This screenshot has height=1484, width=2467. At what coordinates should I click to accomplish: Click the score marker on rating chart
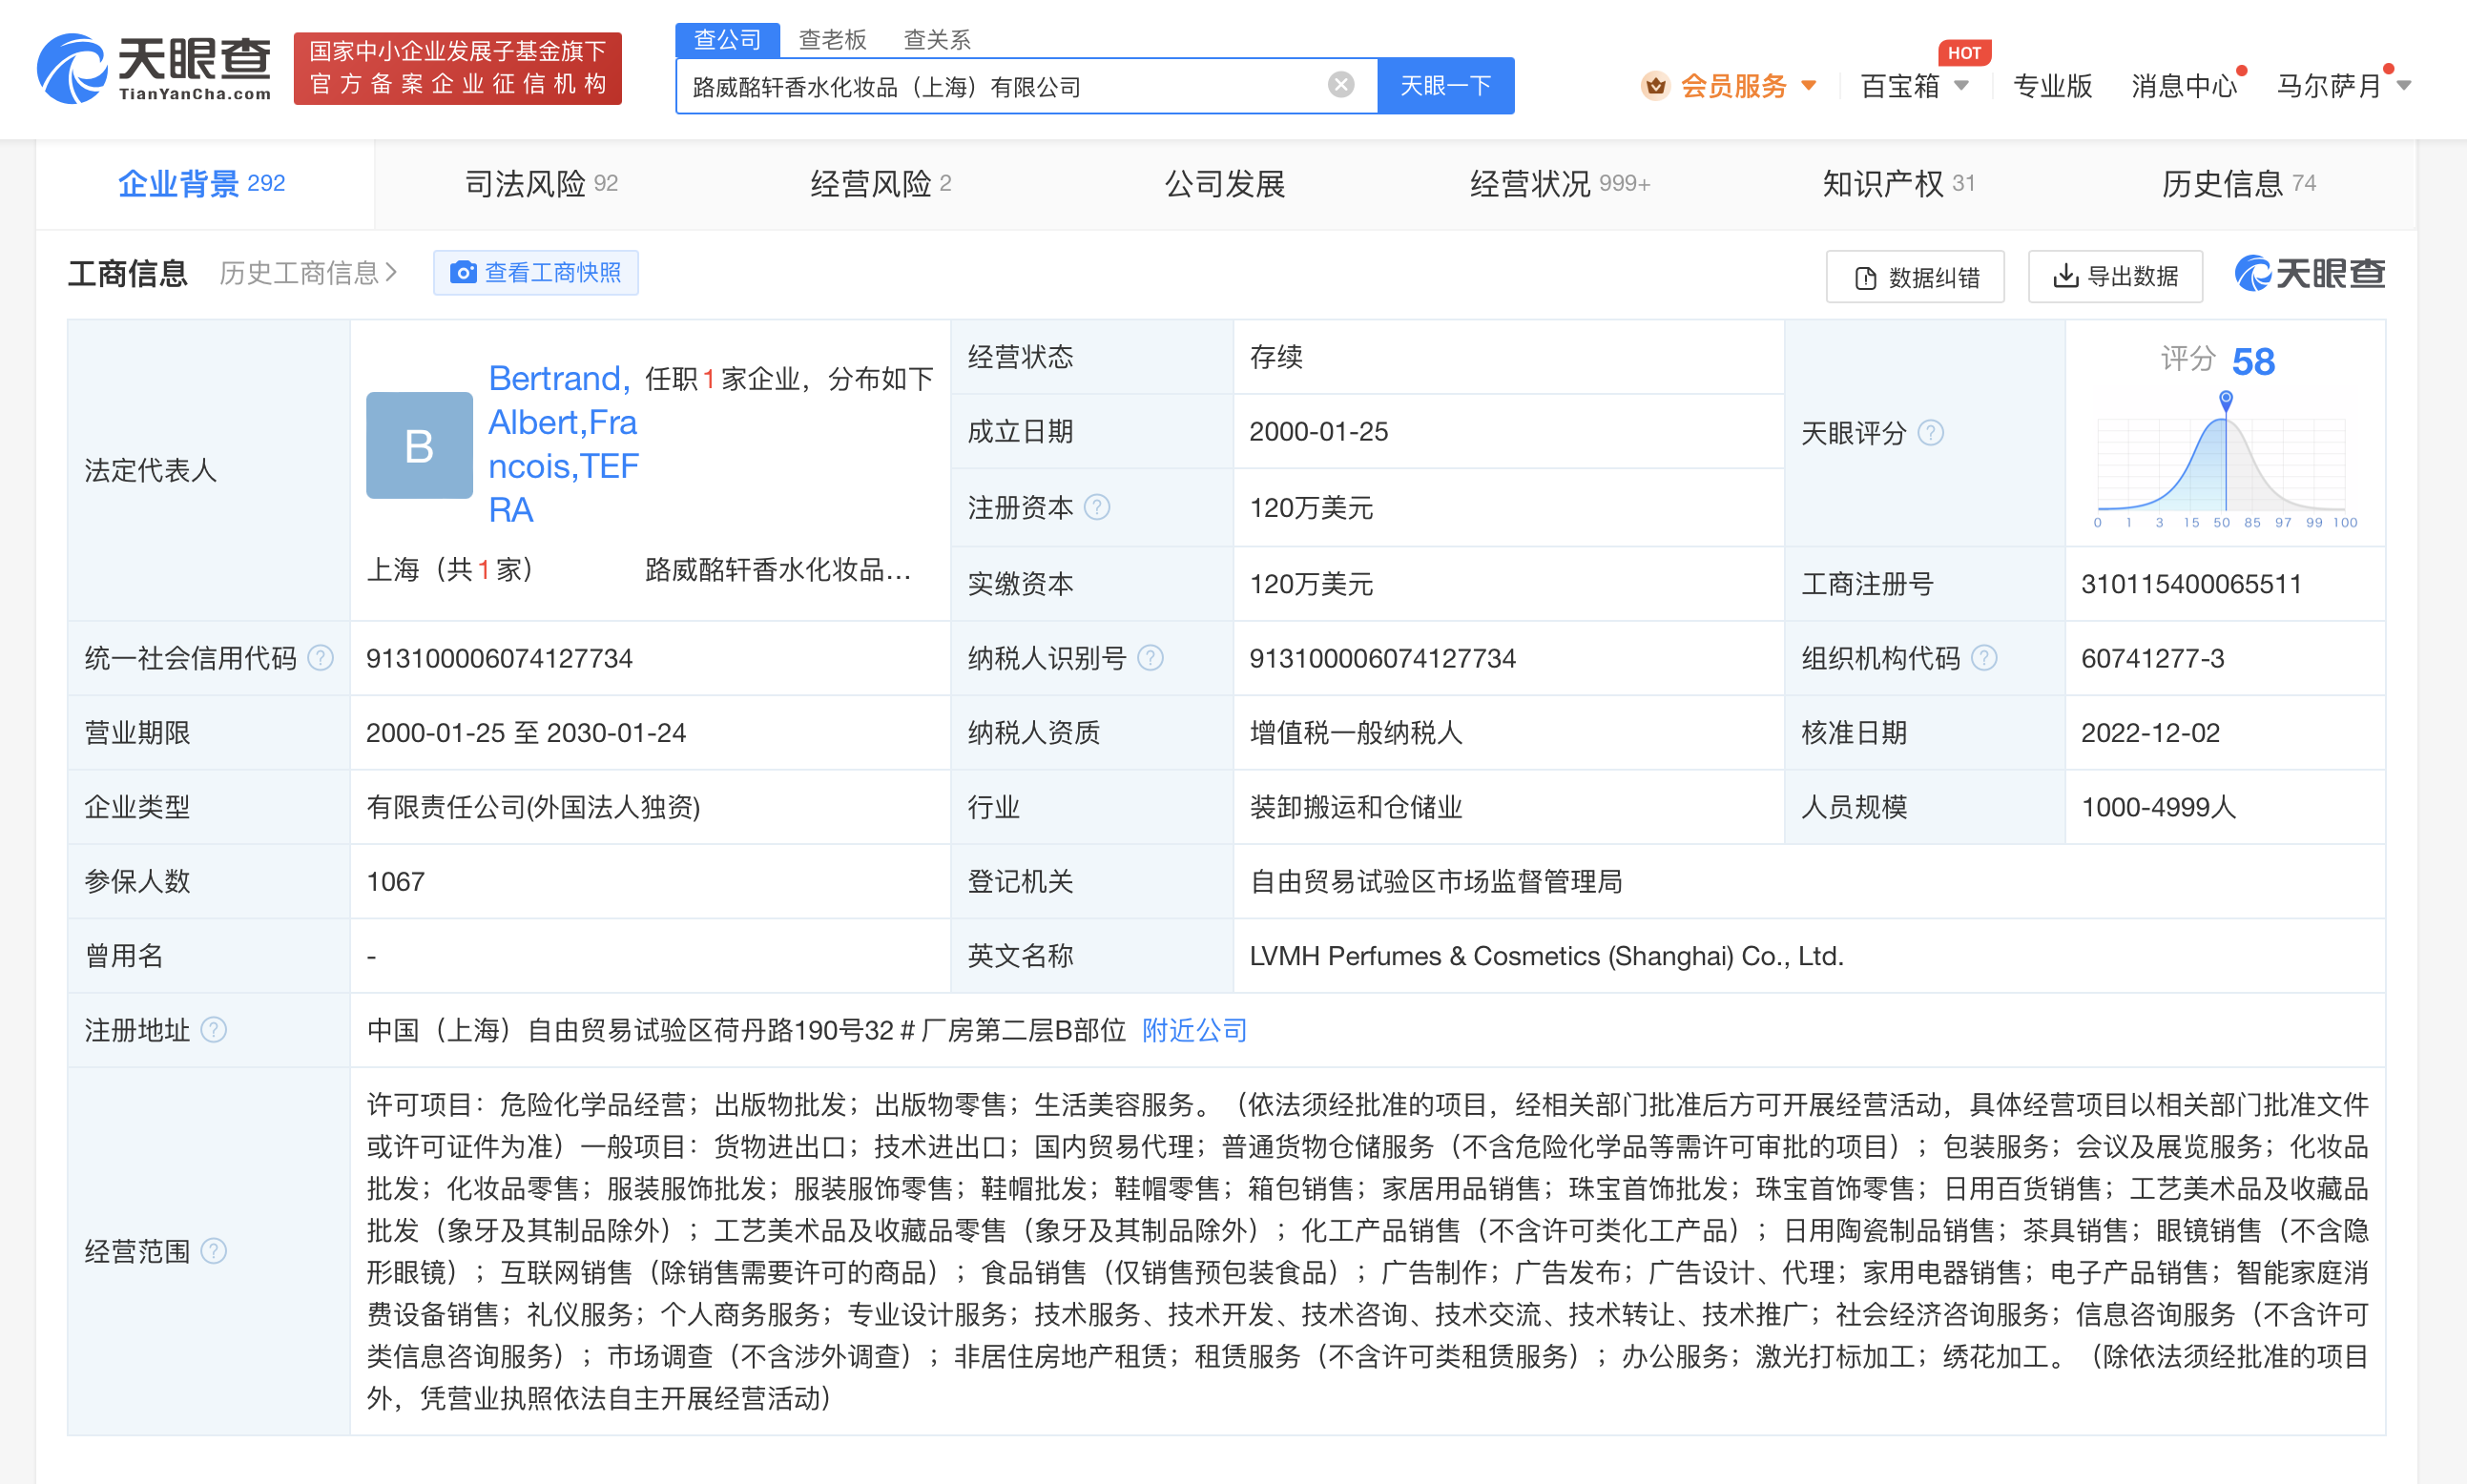click(x=2225, y=399)
